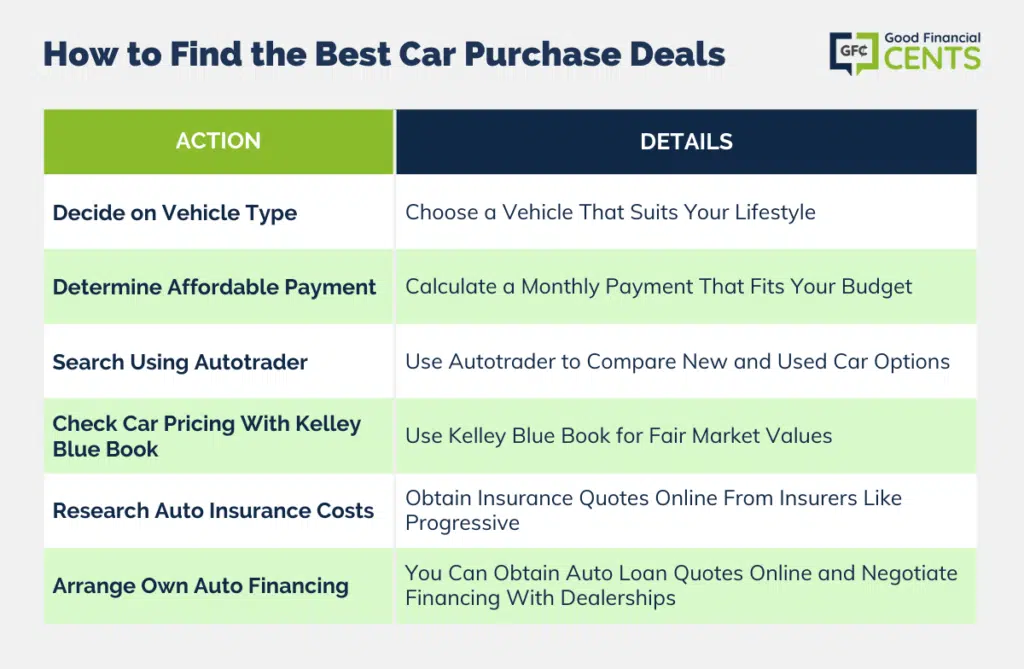Click the word Progressive in the insurance row
The height and width of the screenshot is (669, 1024).
pyautogui.click(x=462, y=523)
